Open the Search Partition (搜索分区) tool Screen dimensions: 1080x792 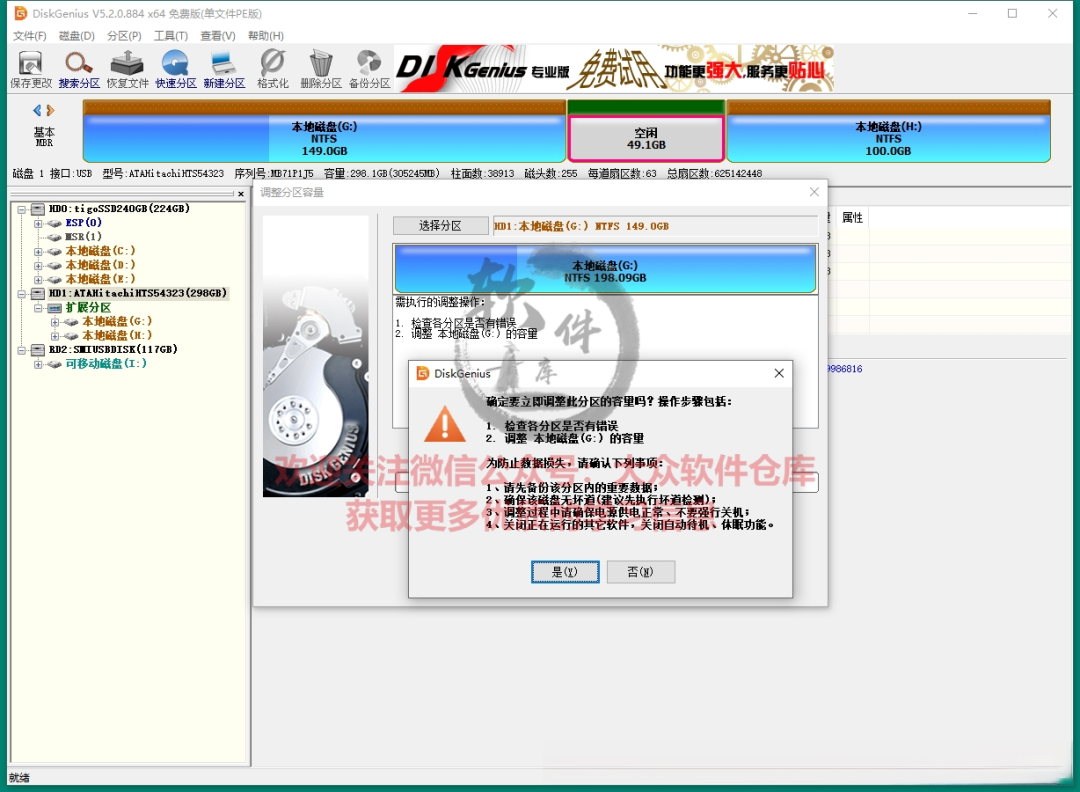pos(79,70)
